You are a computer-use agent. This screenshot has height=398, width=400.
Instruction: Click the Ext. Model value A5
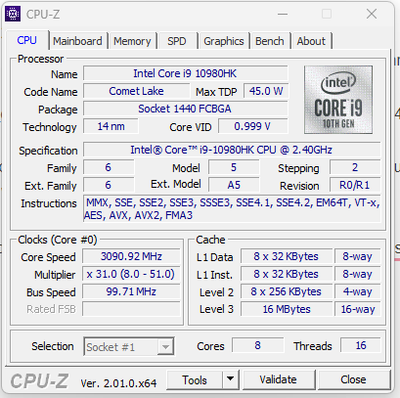pos(234,185)
